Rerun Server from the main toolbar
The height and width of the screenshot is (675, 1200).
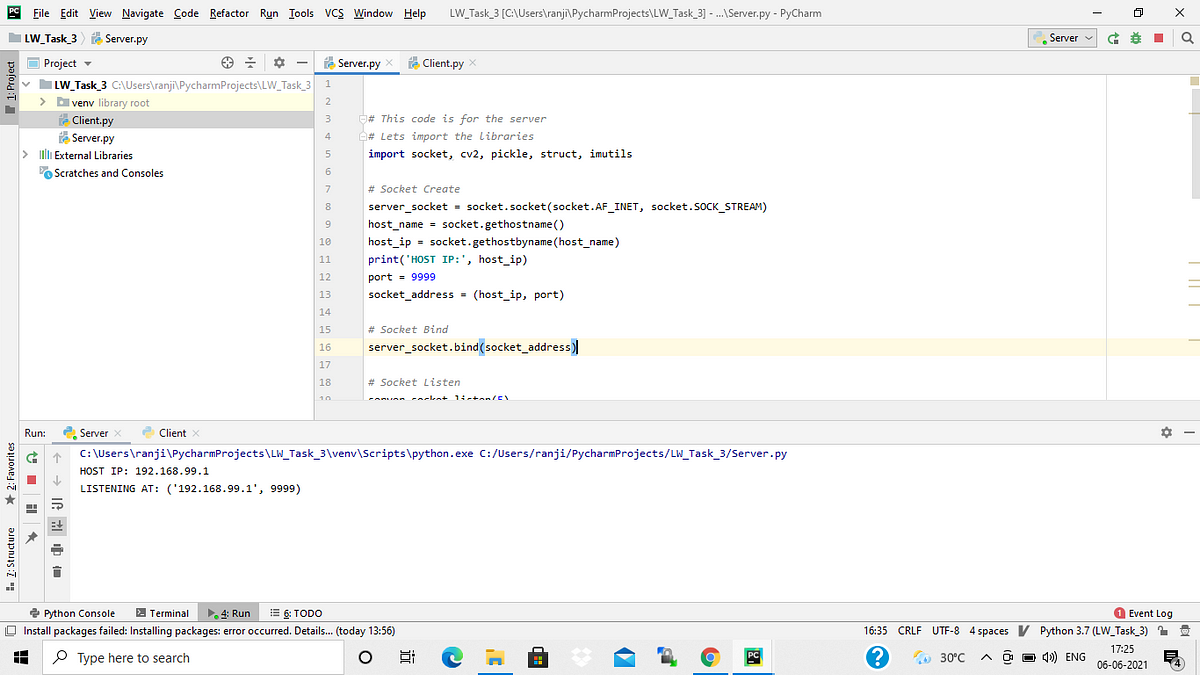click(1114, 38)
